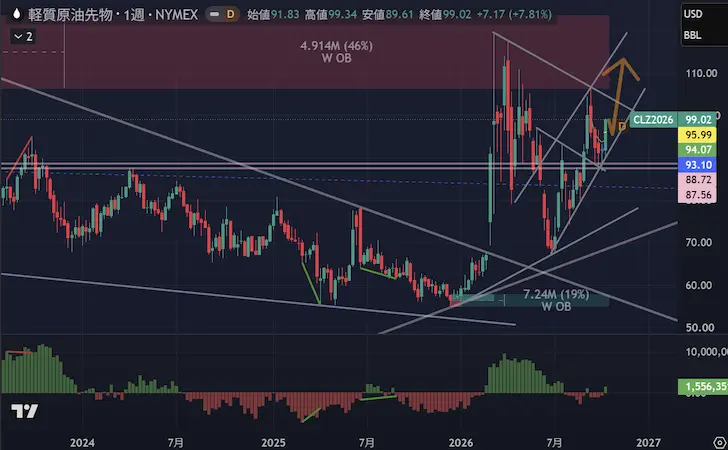The width and height of the screenshot is (728, 450).
Task: Click 7月 label between 2024 and 2025
Action: tap(176, 443)
